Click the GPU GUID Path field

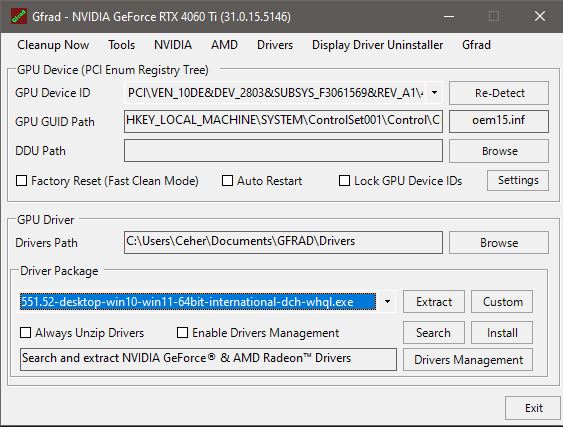tap(283, 121)
